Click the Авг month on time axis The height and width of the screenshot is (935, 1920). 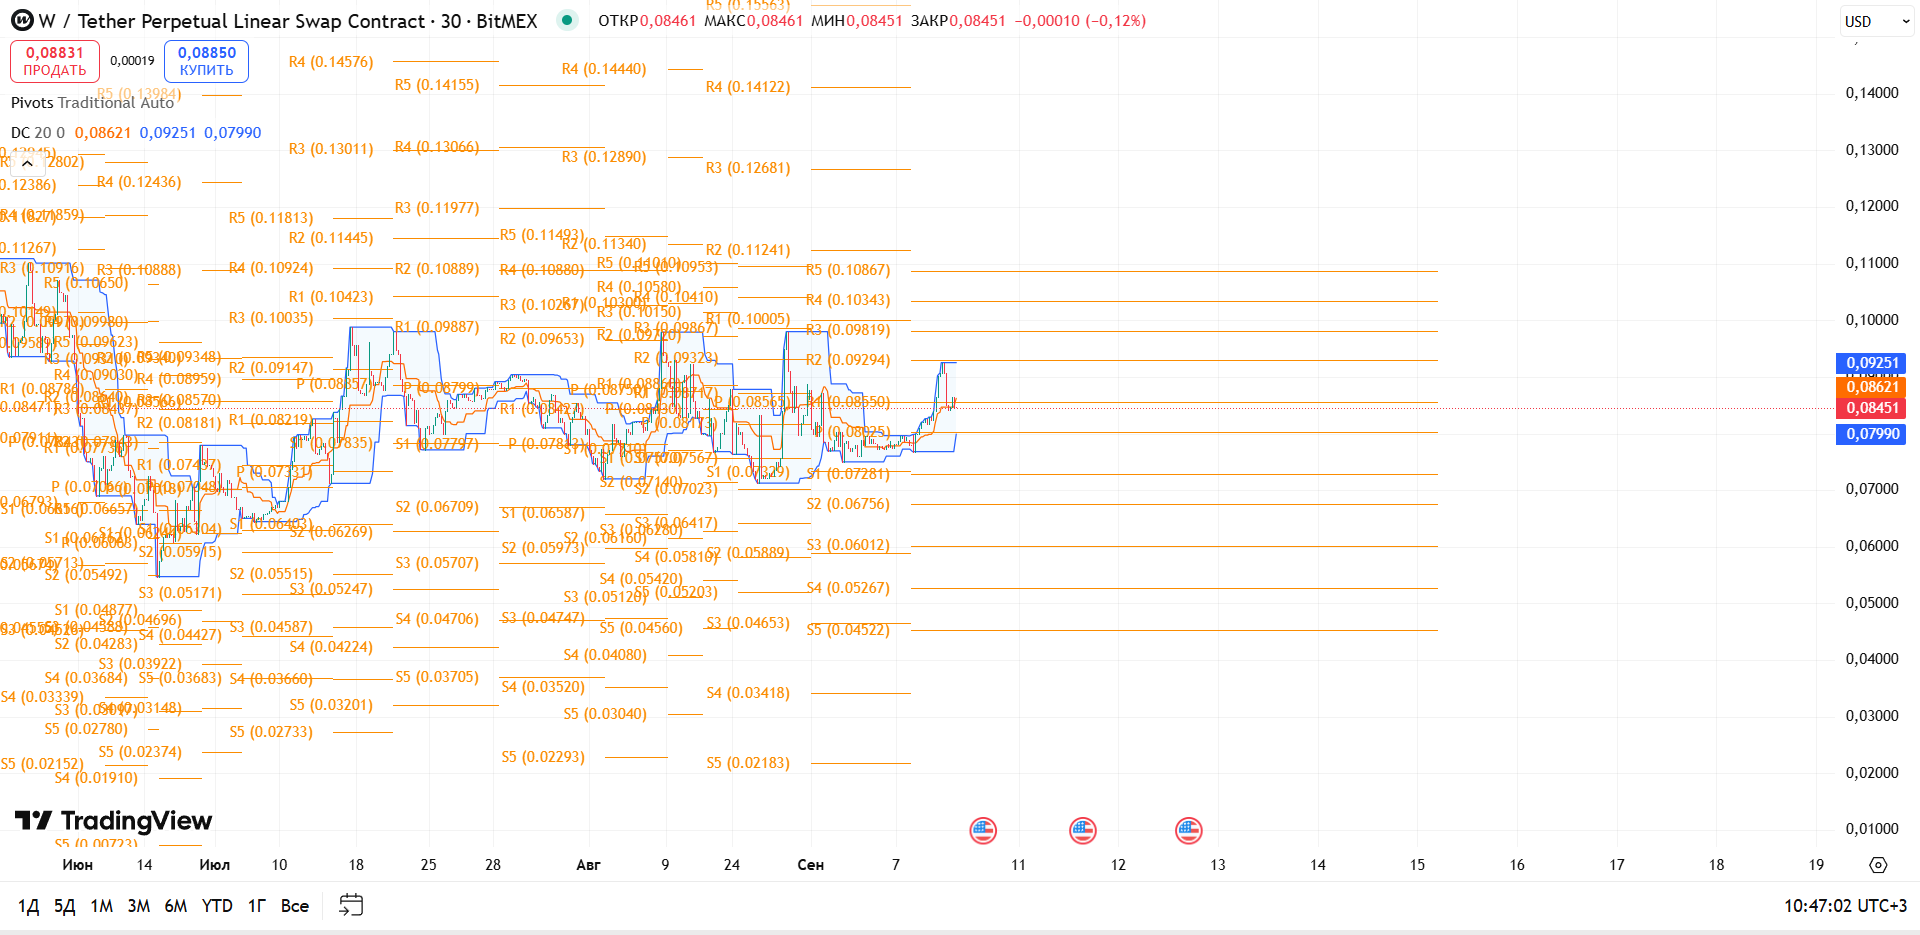[x=588, y=865]
